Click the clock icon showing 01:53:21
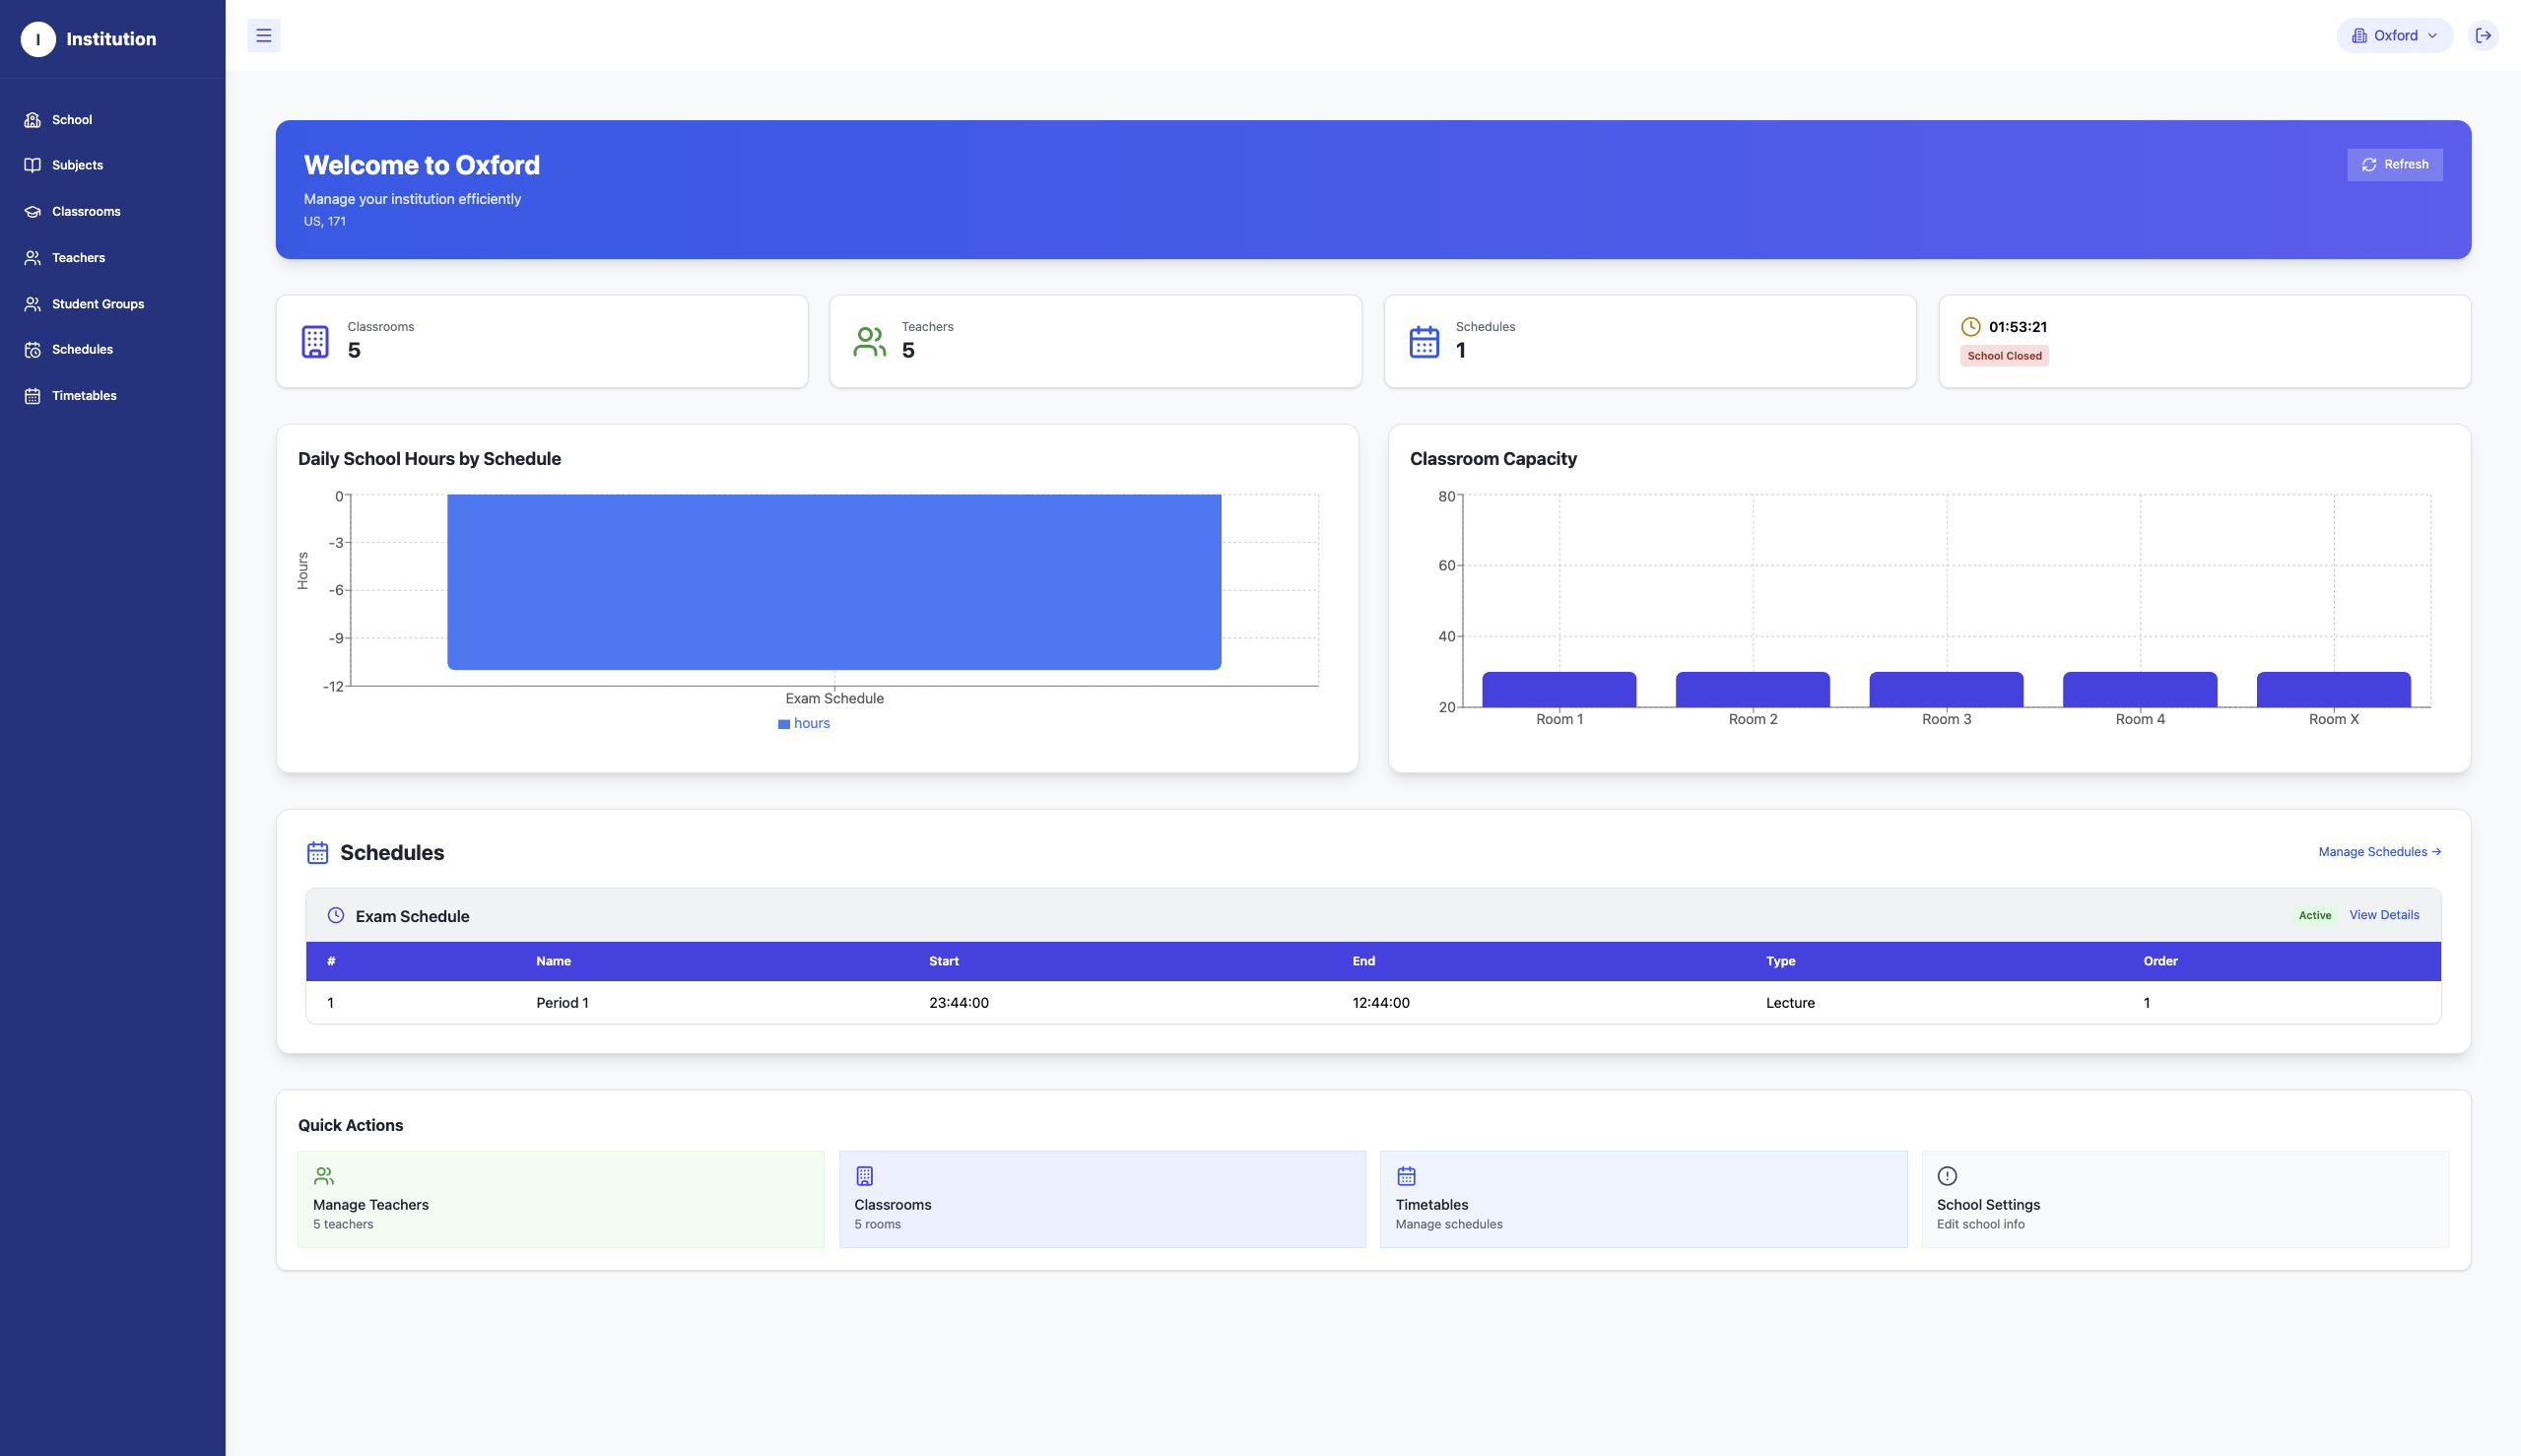Screen dimensions: 2521x1456 click(1969, 326)
